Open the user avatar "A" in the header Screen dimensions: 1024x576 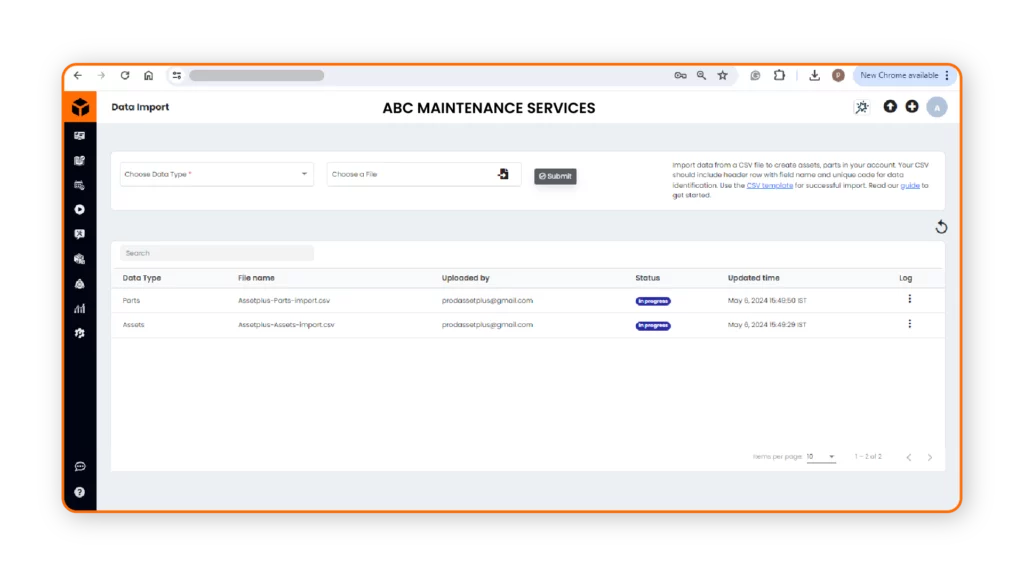[937, 107]
